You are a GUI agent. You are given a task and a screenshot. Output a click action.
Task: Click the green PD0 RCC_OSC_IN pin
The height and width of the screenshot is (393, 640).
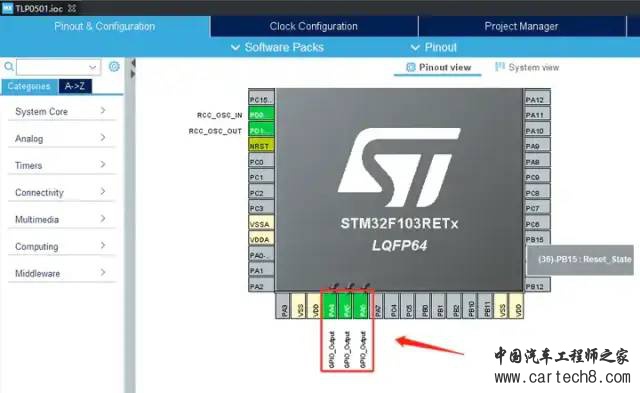pyautogui.click(x=261, y=115)
